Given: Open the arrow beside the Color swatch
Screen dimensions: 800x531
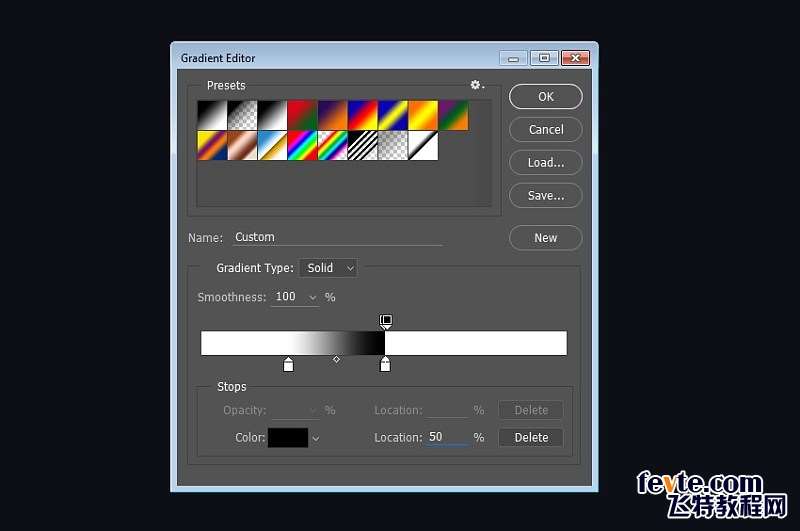Looking at the screenshot, I should click(316, 438).
